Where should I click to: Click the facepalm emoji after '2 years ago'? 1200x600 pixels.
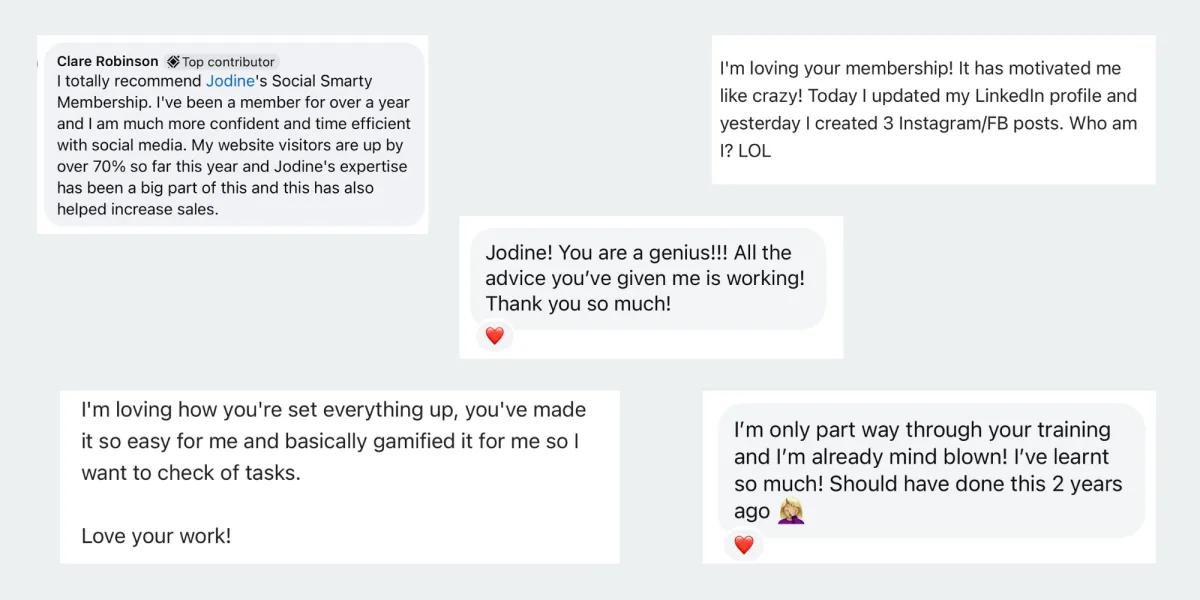(x=791, y=512)
